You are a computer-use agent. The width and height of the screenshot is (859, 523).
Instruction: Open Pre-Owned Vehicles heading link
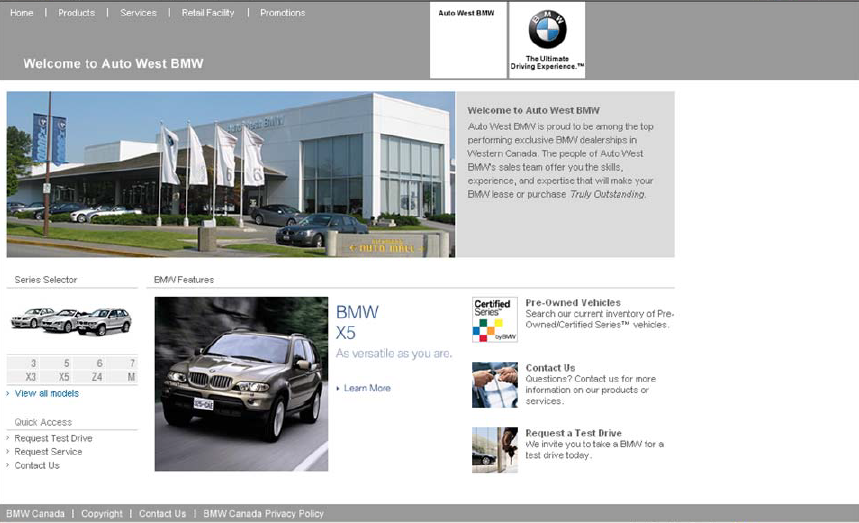click(573, 302)
